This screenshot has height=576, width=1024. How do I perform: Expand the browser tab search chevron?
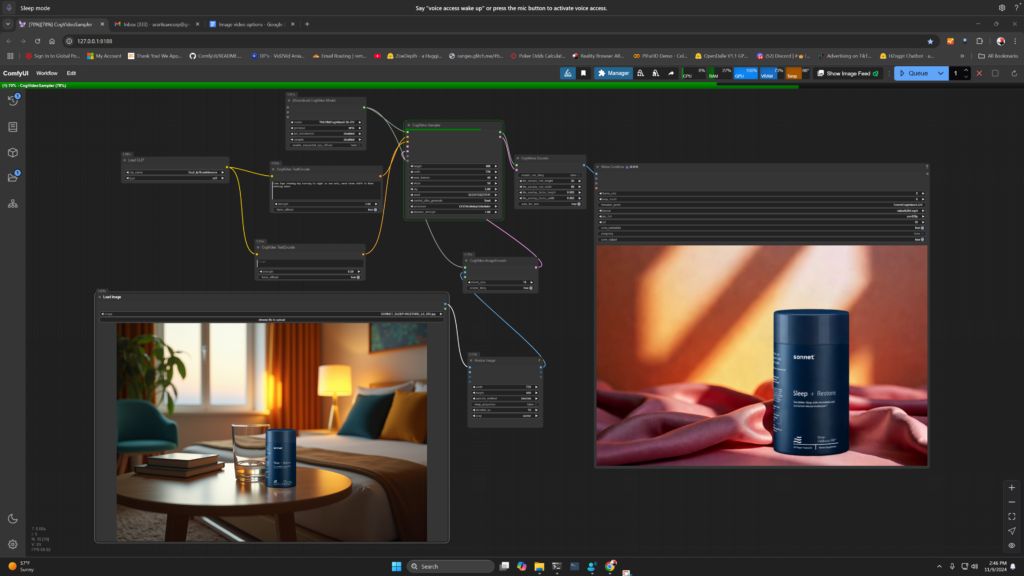8,24
